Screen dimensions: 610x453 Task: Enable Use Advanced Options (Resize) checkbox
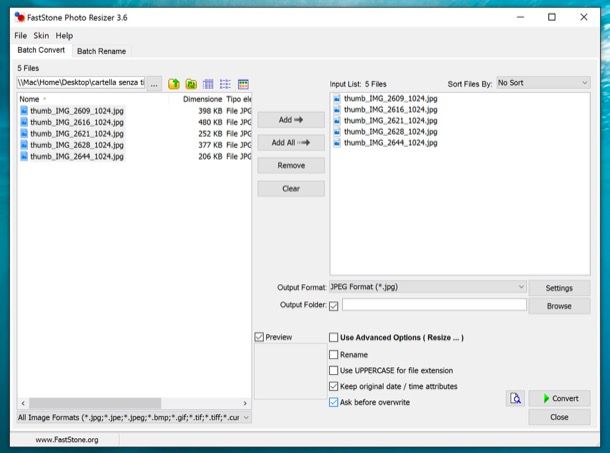(333, 337)
